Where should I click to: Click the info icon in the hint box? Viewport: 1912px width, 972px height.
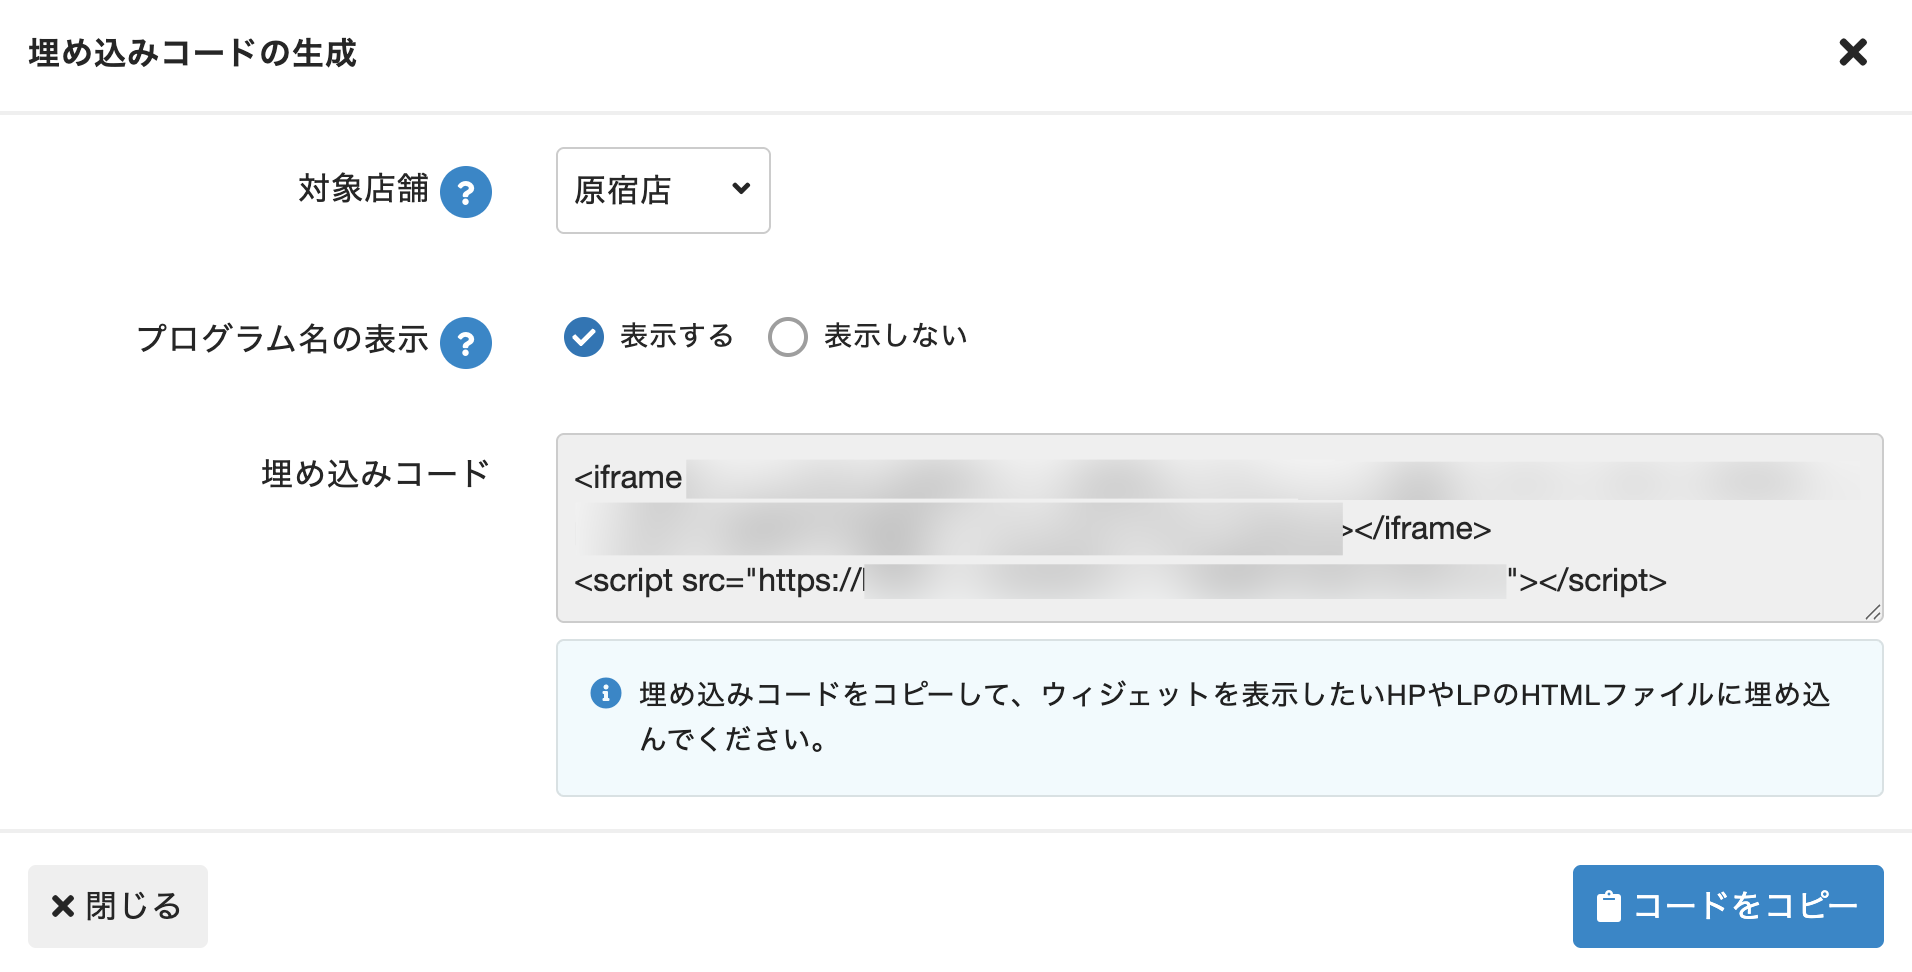click(x=606, y=693)
